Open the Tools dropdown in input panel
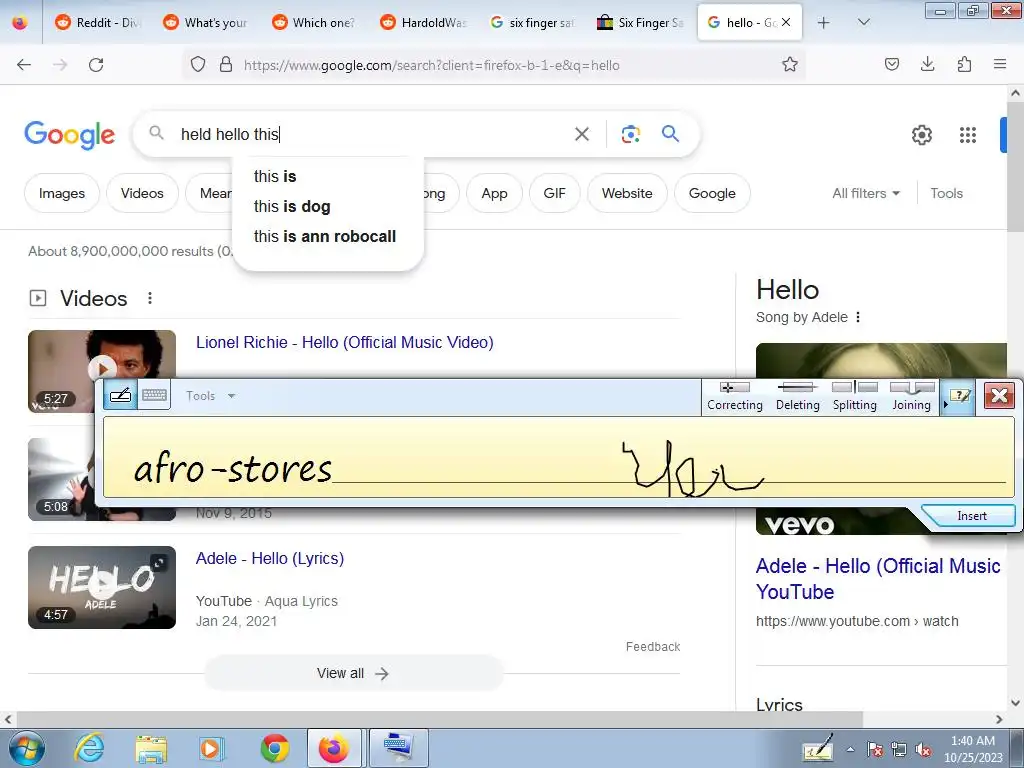This screenshot has height=768, width=1024. [210, 396]
